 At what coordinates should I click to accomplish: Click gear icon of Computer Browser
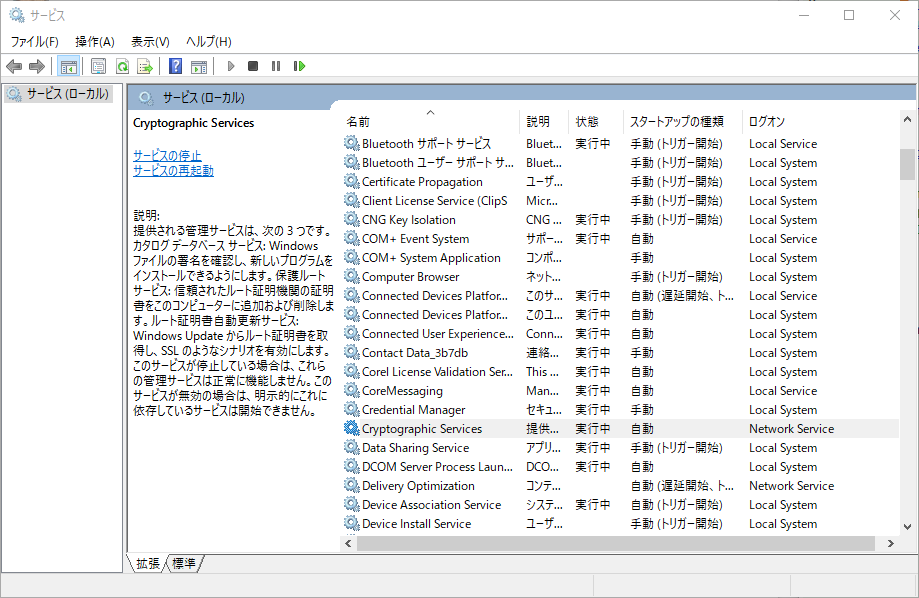352,276
